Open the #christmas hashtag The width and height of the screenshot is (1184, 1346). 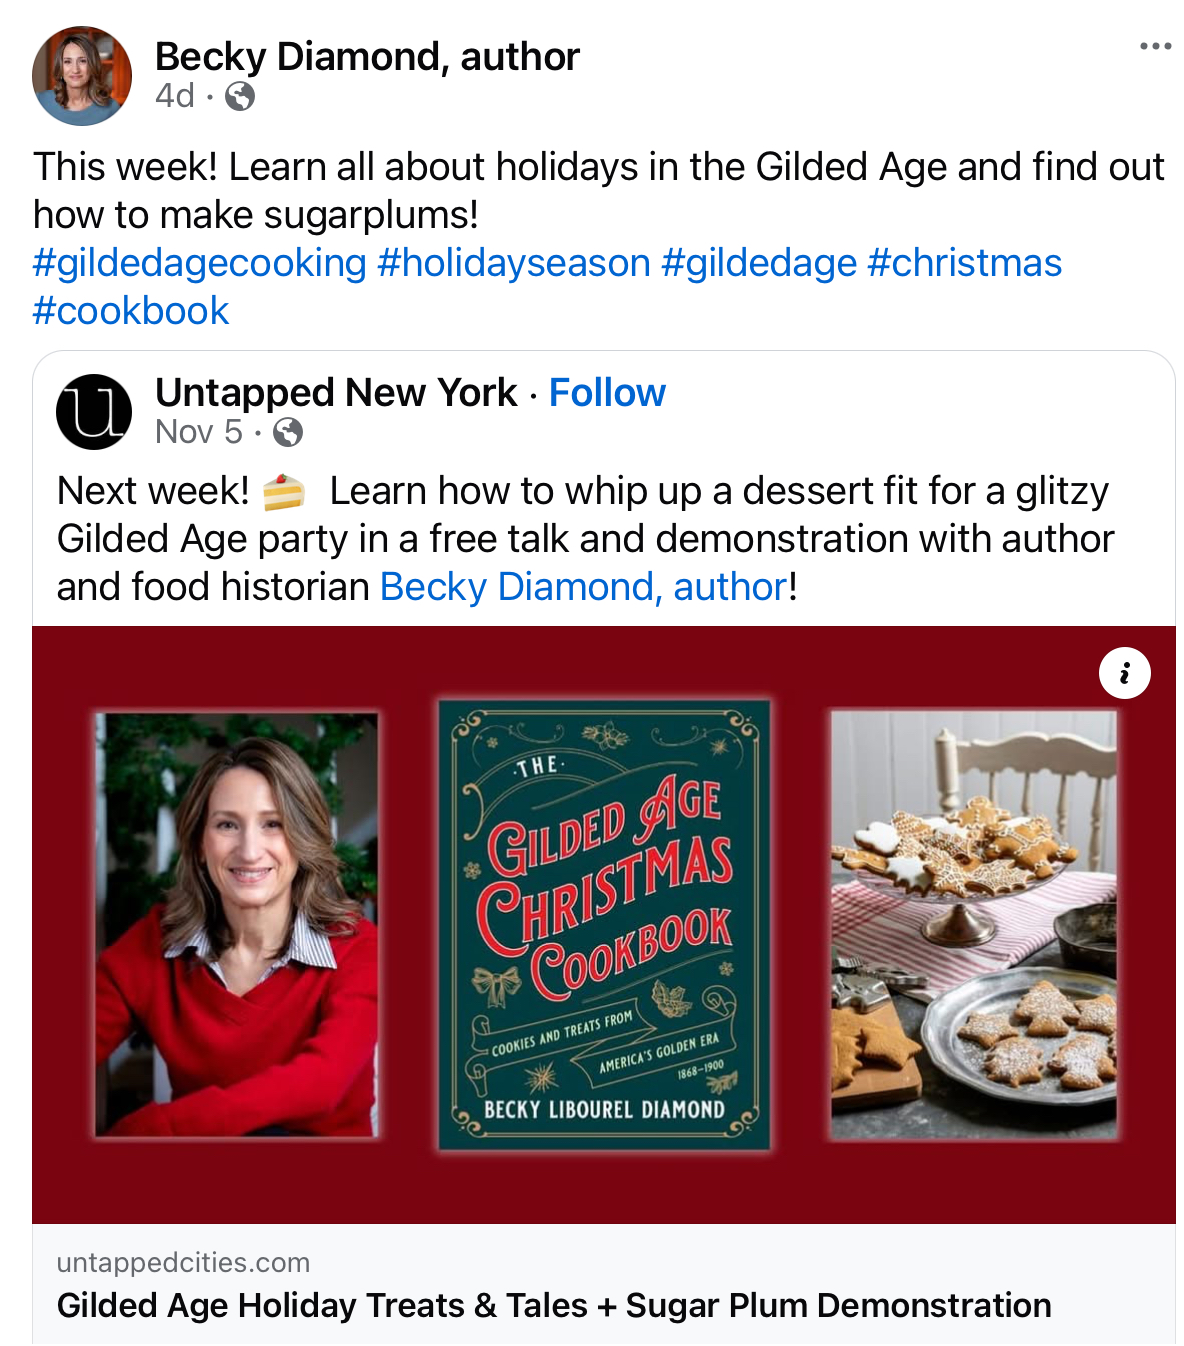tap(964, 263)
